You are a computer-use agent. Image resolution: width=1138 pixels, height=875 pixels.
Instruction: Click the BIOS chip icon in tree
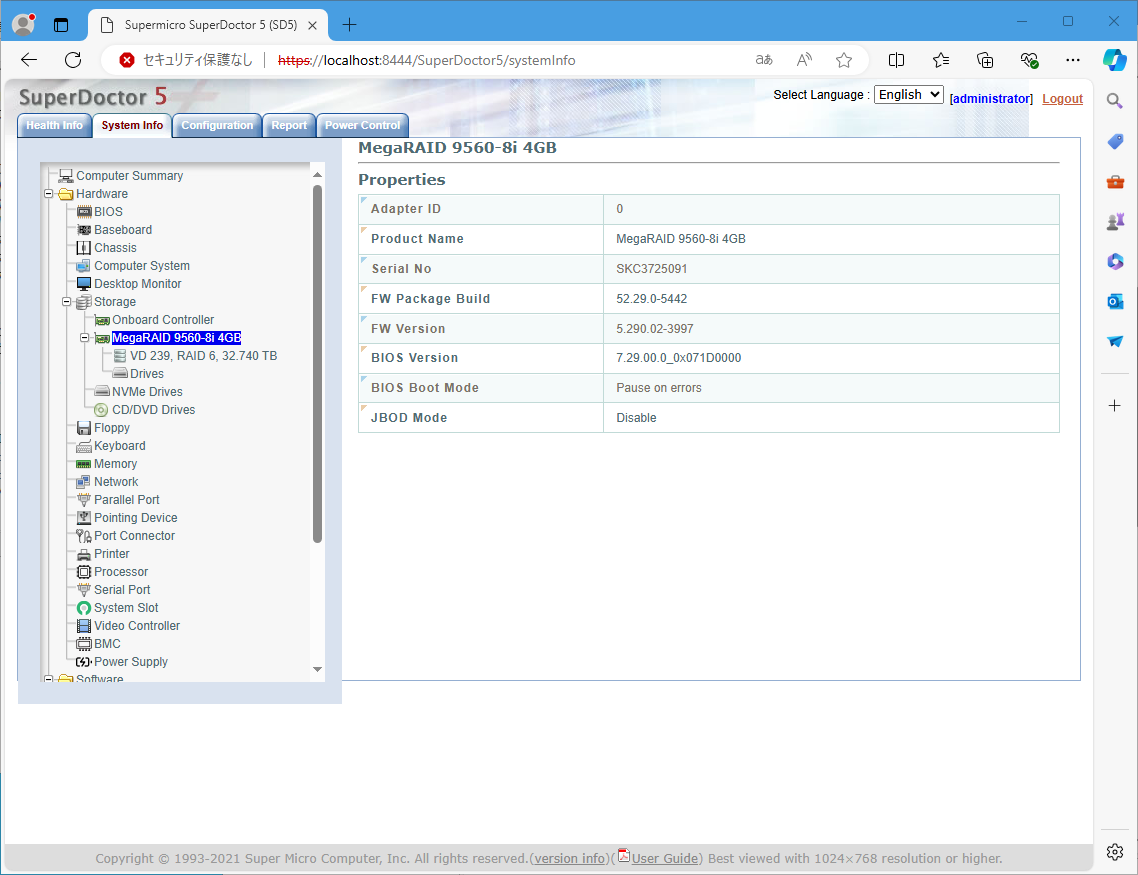click(84, 212)
